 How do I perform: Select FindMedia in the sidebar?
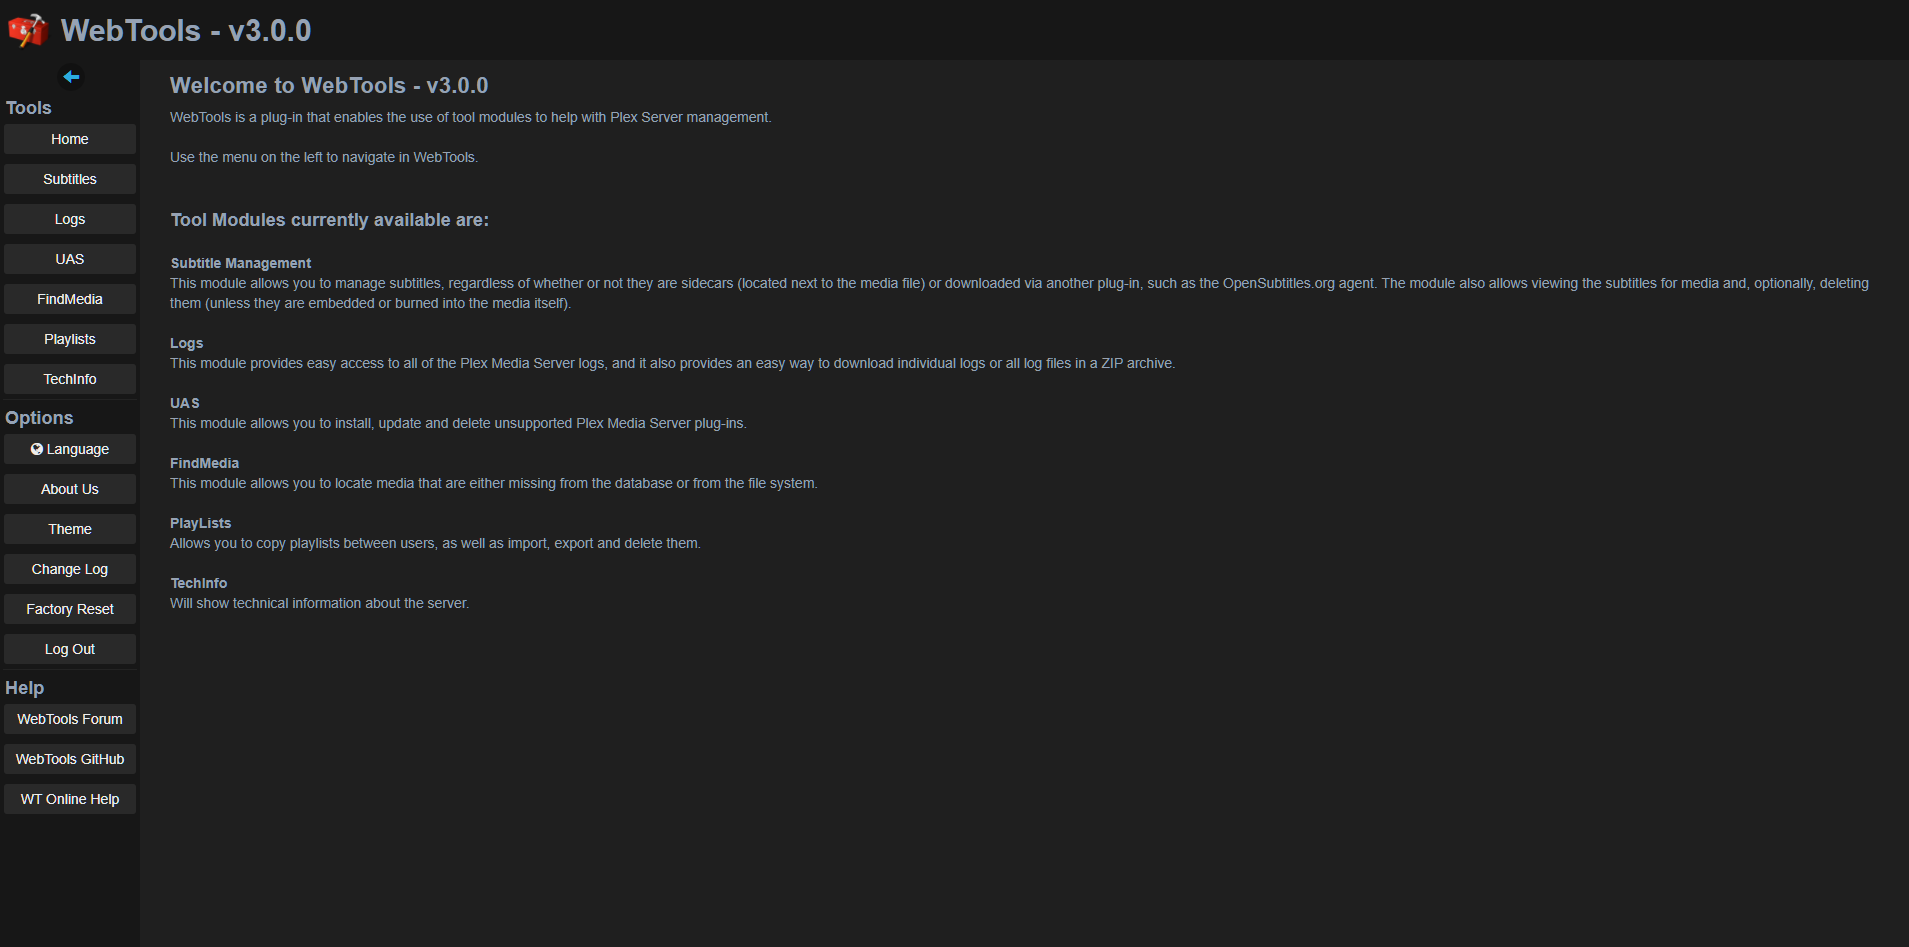click(70, 299)
